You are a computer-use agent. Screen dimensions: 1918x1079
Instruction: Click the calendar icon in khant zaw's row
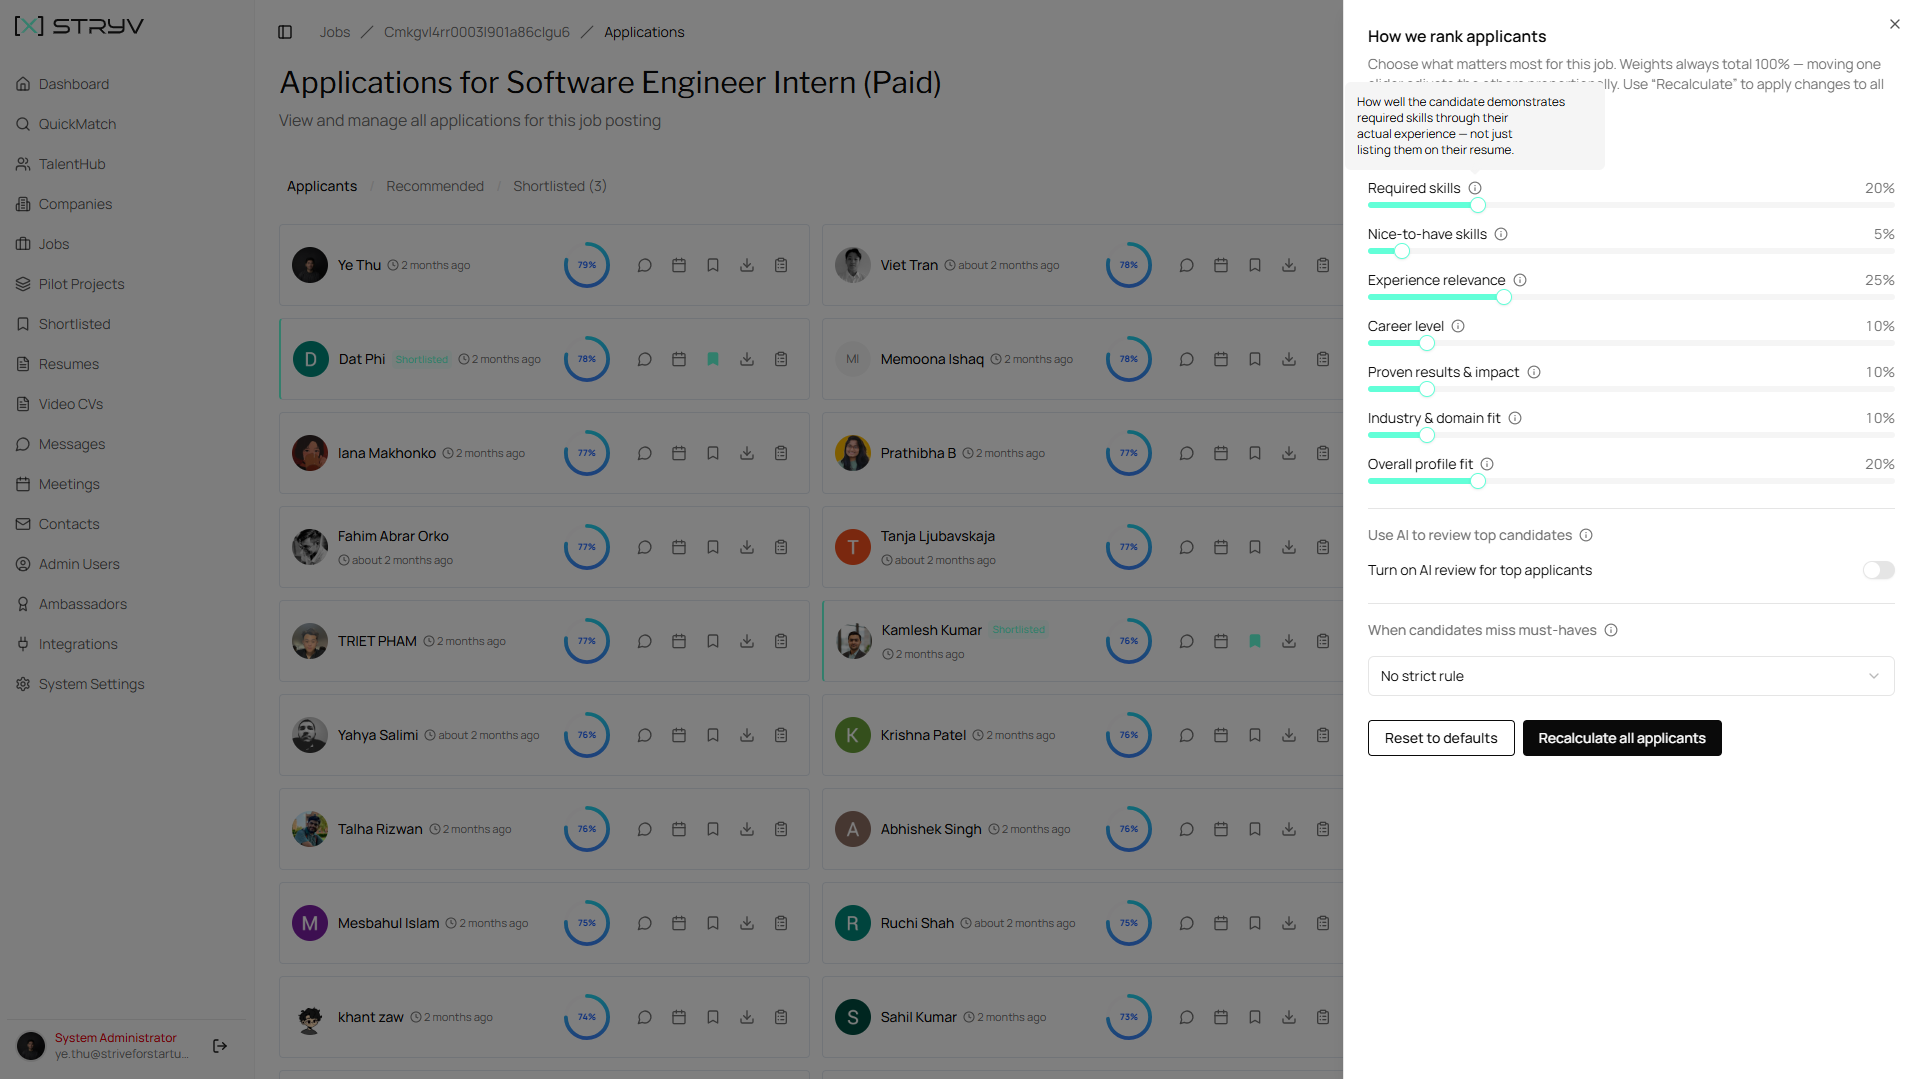679,1017
